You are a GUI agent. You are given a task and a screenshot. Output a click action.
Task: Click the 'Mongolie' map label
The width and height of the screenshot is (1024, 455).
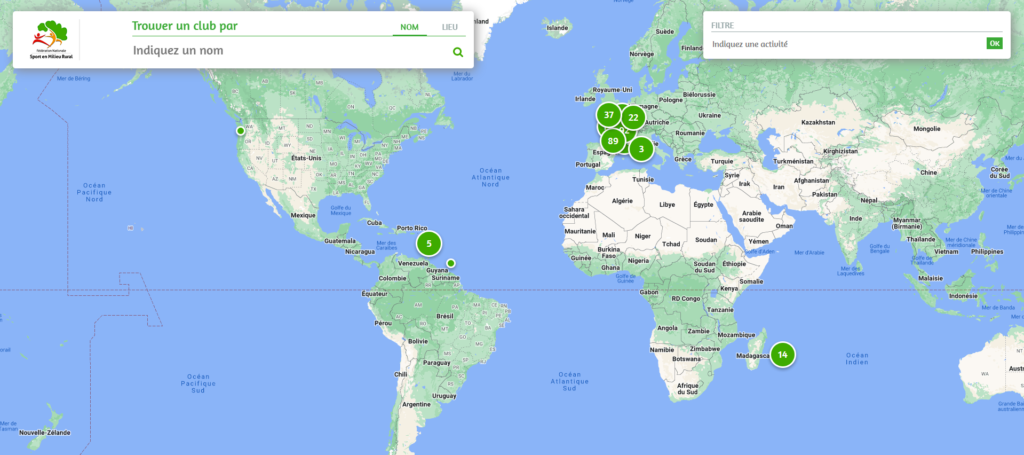(x=927, y=129)
